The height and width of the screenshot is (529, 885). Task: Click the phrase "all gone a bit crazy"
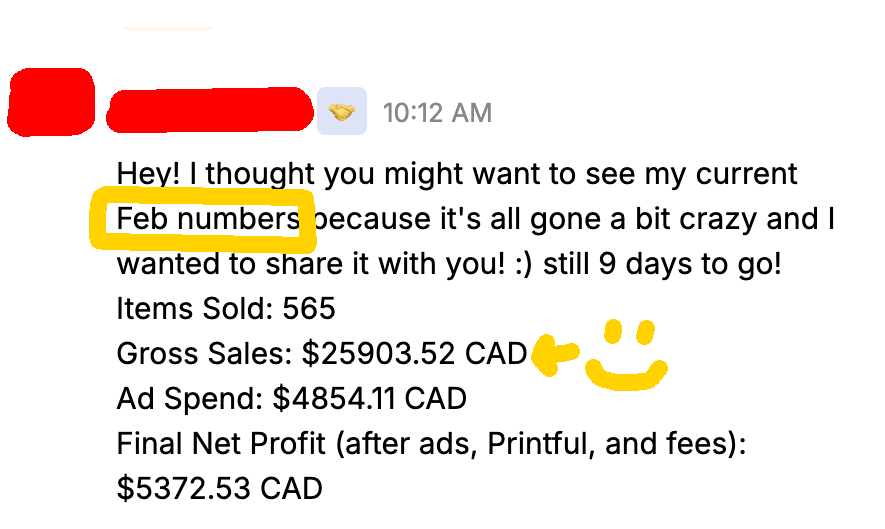[x=621, y=219]
